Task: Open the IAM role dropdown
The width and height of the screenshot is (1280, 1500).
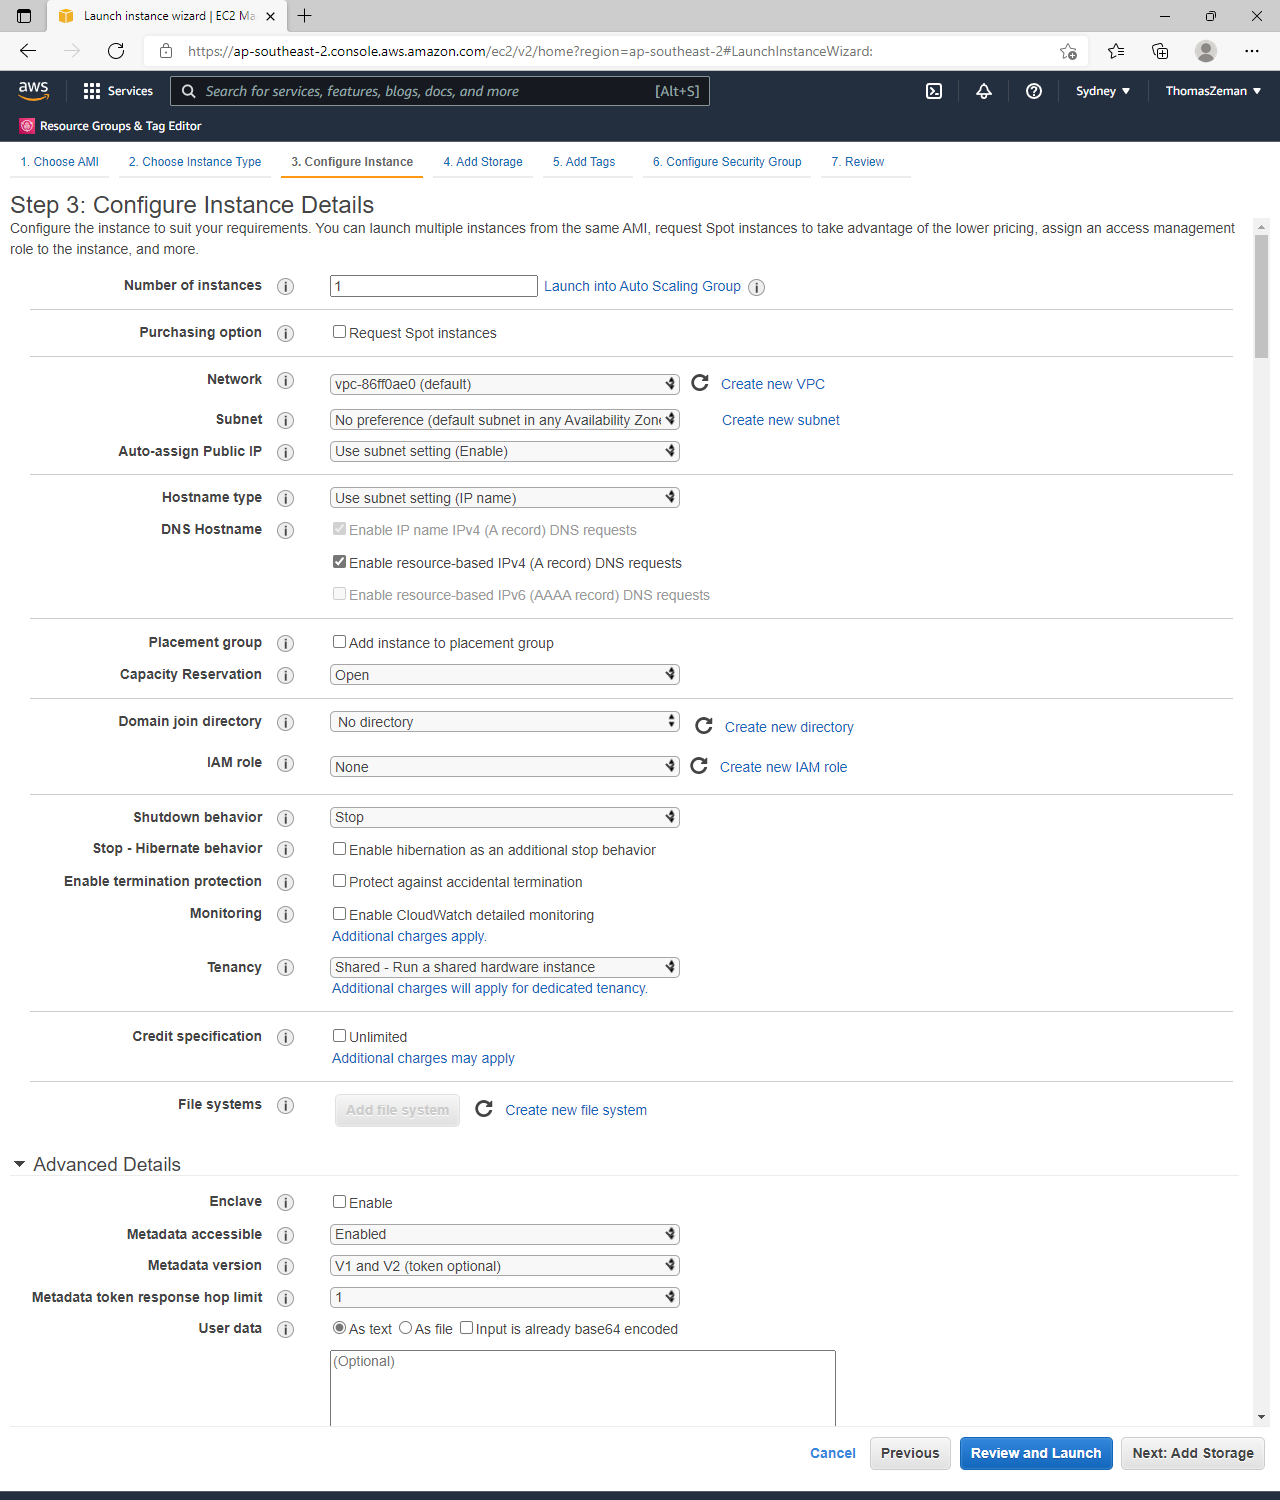Action: pos(505,767)
